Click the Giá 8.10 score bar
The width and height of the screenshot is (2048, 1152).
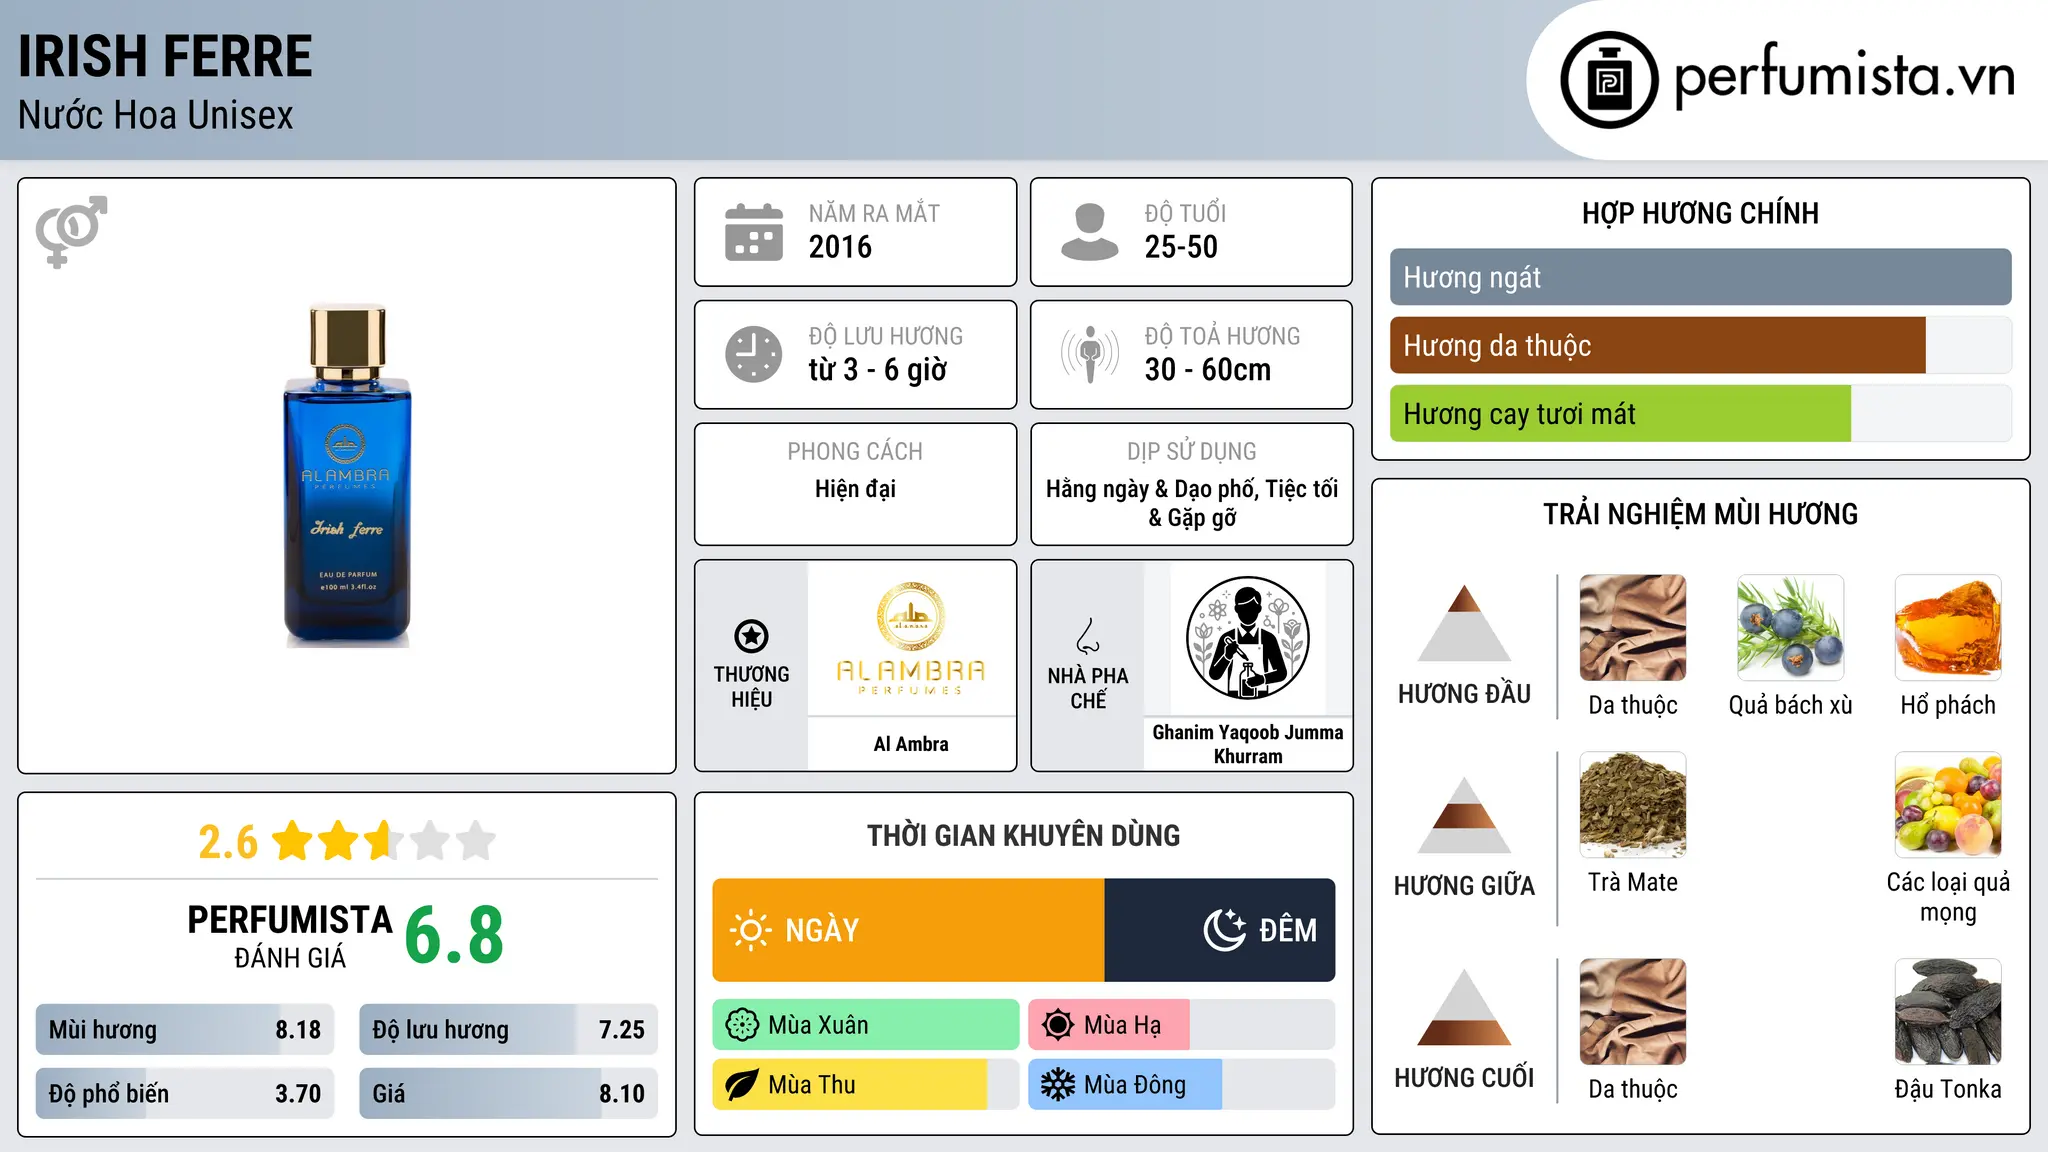pyautogui.click(x=508, y=1094)
